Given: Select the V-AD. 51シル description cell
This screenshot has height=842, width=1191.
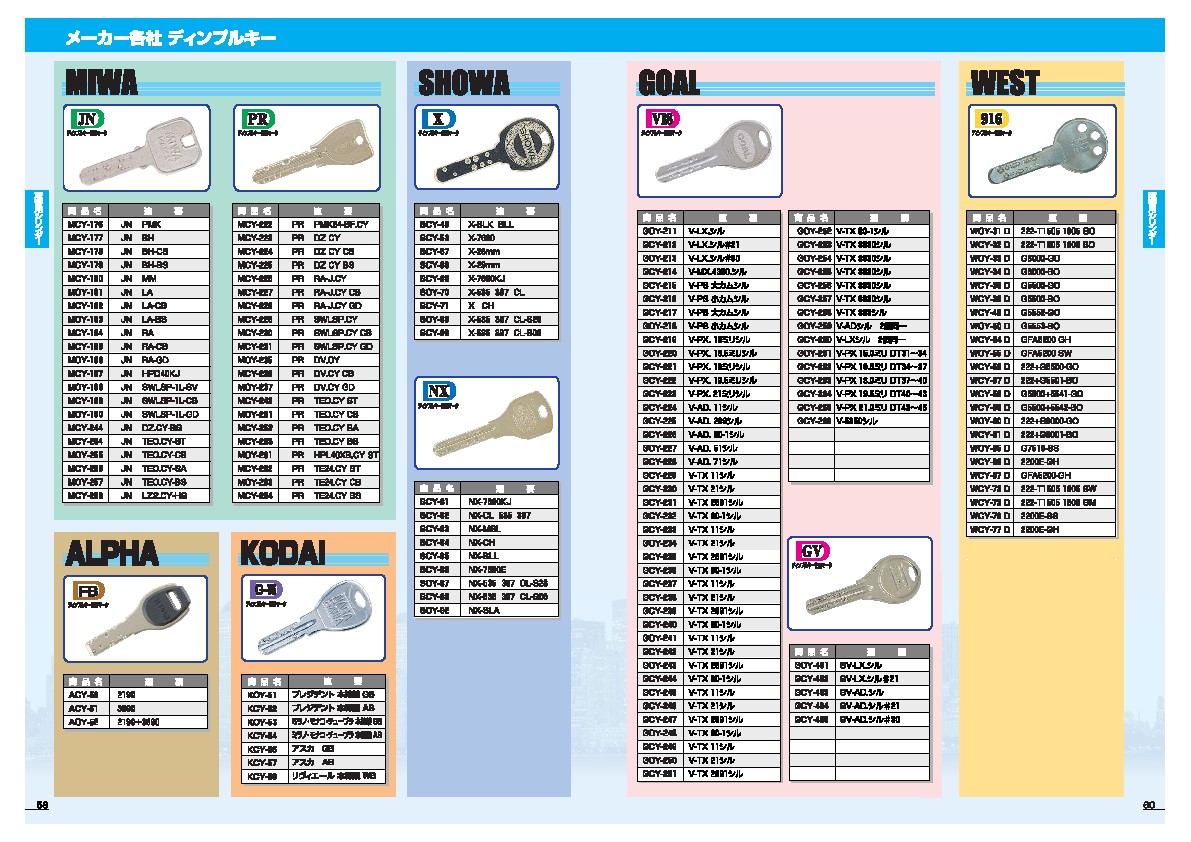Looking at the screenshot, I should click(731, 449).
